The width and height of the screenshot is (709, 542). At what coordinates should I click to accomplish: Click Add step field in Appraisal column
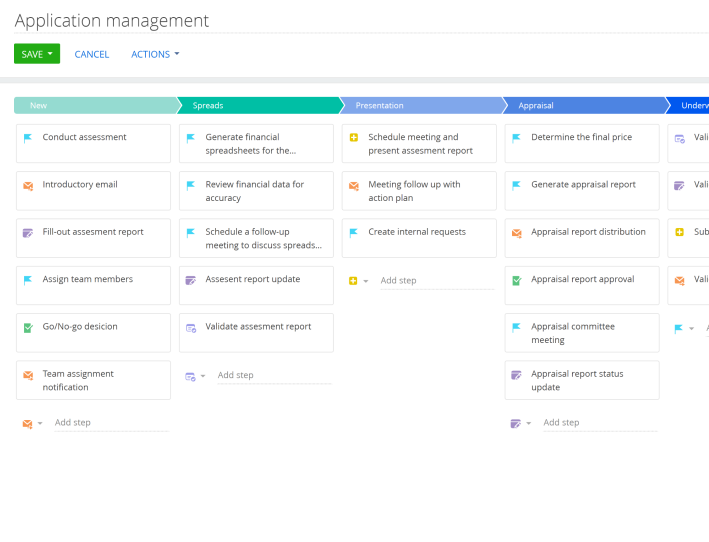point(598,423)
